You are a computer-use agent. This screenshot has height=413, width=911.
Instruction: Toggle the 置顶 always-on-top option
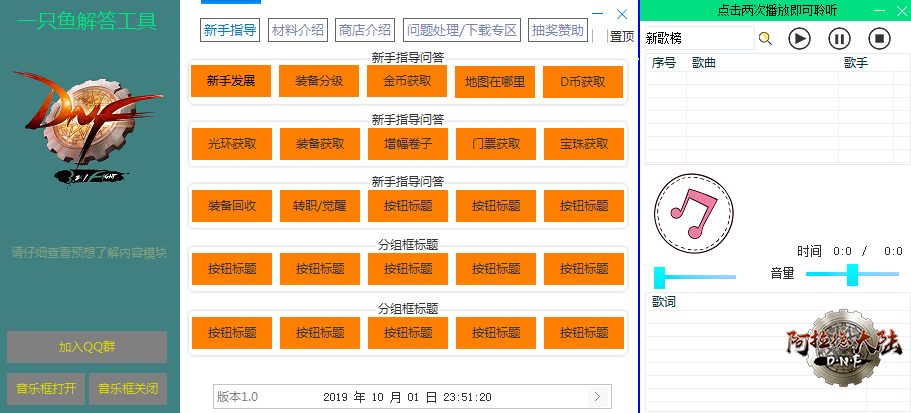pos(621,36)
